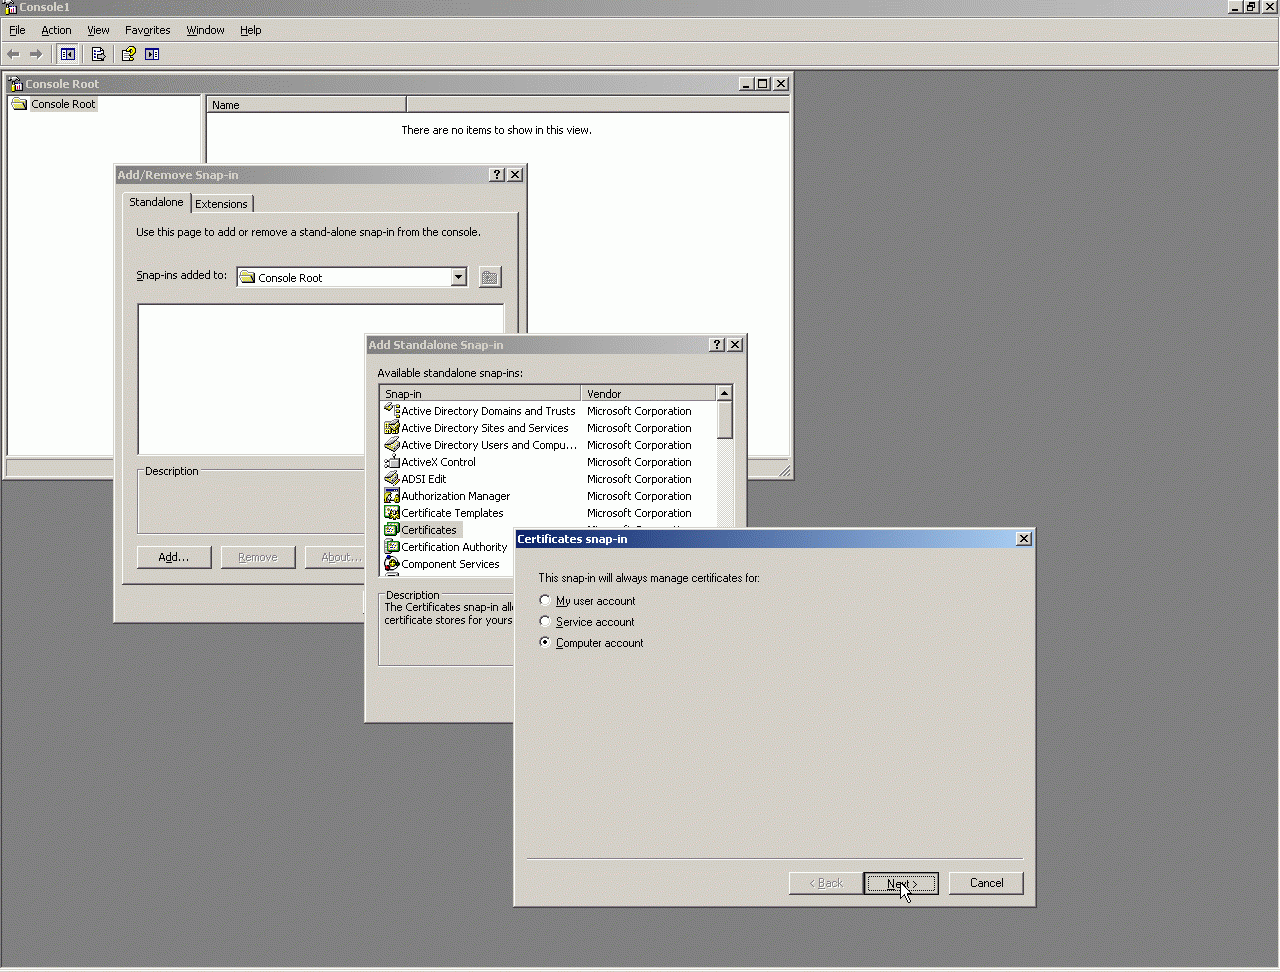Close the Certificates snap-in dialog
Image resolution: width=1280 pixels, height=972 pixels.
(x=1024, y=539)
